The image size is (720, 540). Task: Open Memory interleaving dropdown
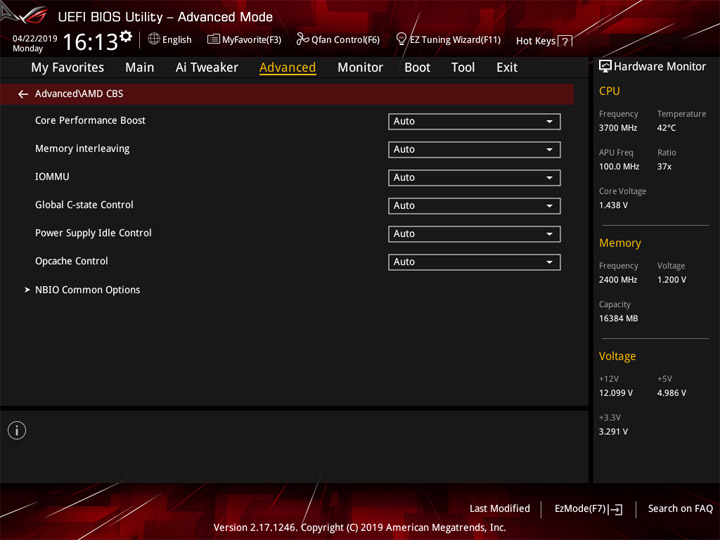(x=474, y=150)
